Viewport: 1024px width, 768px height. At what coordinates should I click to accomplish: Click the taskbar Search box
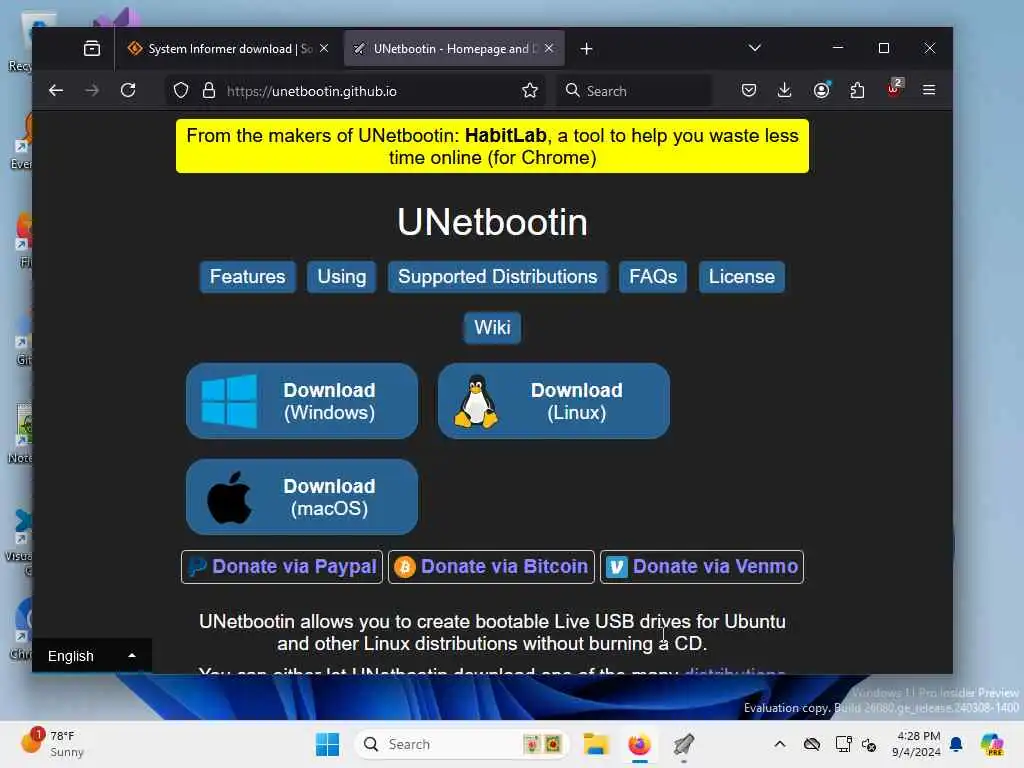coord(461,744)
